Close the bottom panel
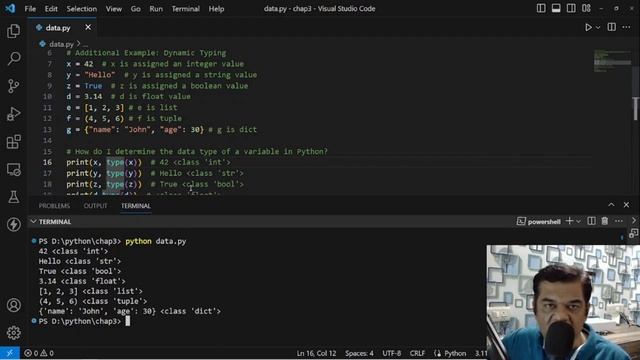640x360 pixels. pos(626,205)
